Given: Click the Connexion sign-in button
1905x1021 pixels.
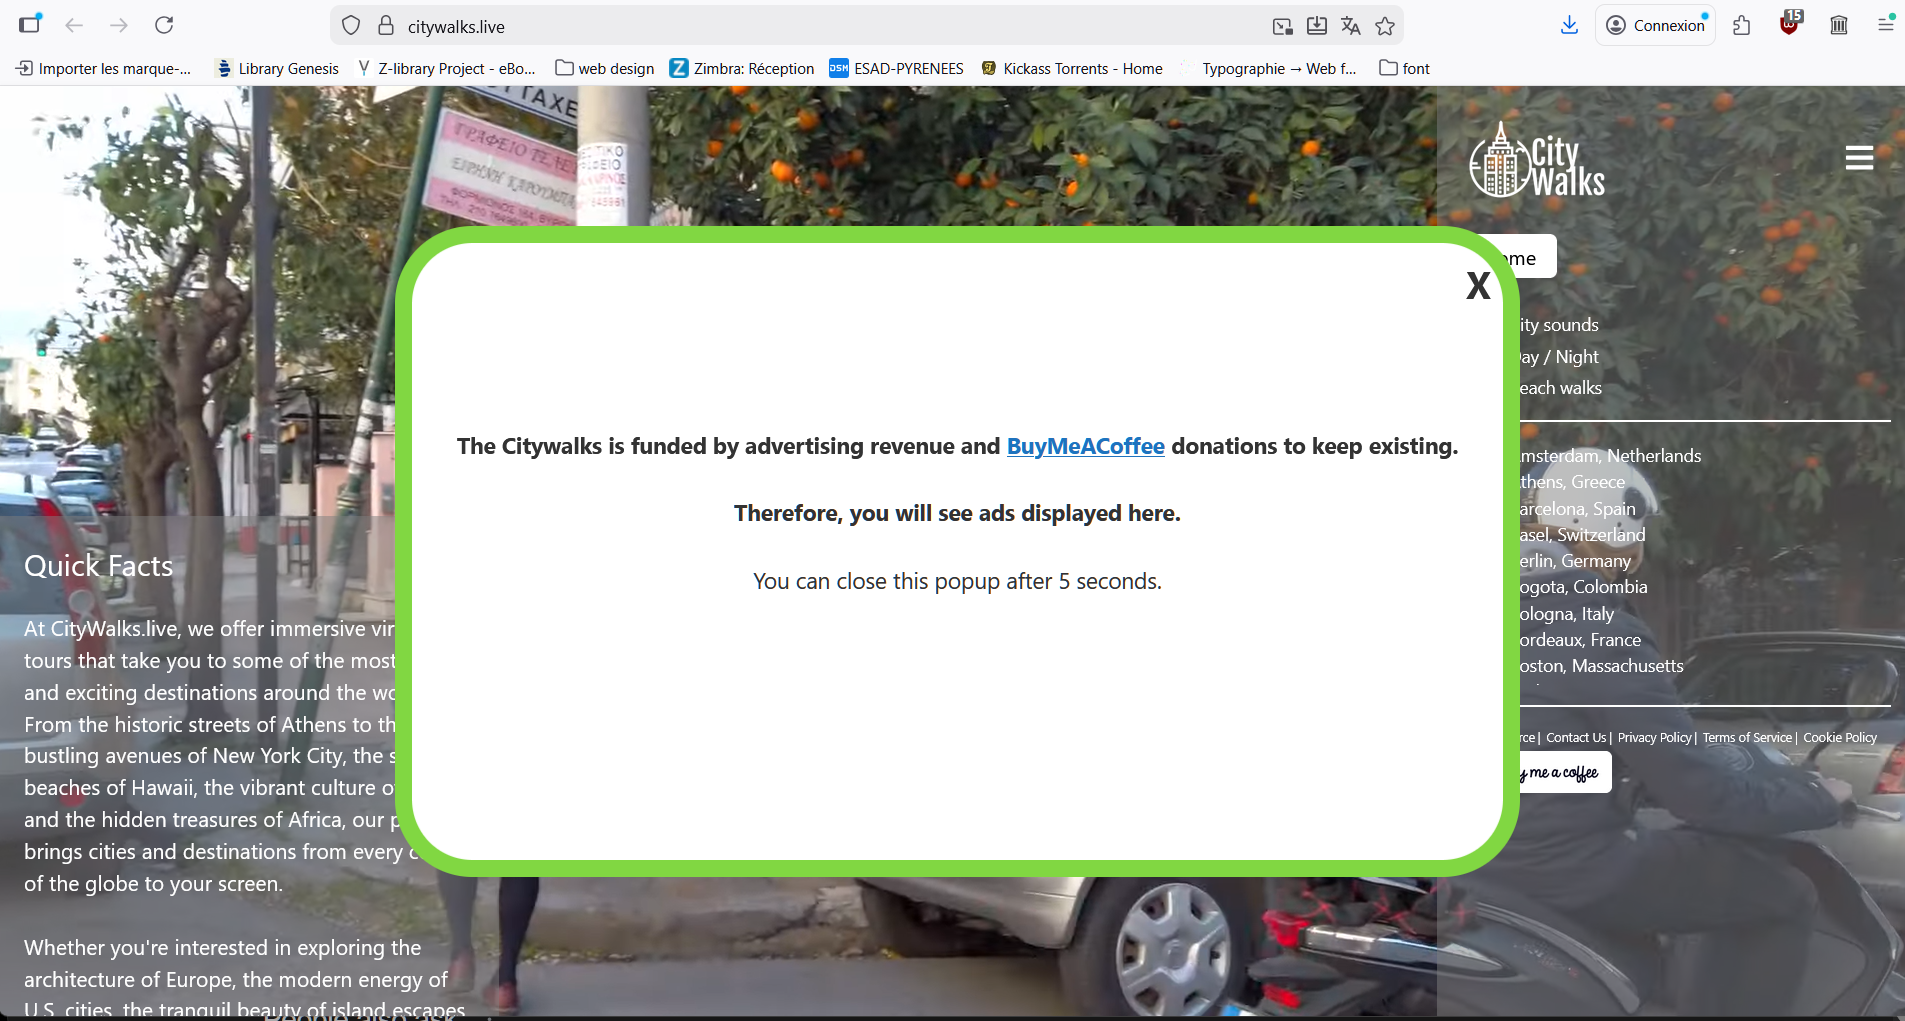Looking at the screenshot, I should click(1656, 26).
